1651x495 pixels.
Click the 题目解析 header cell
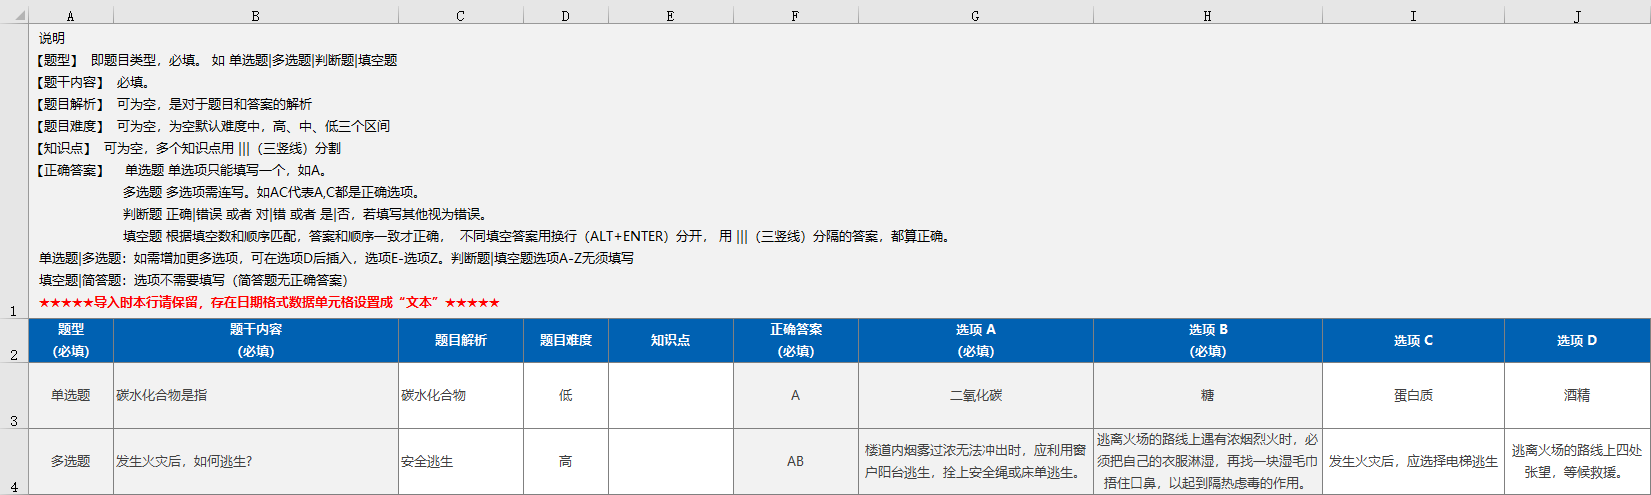(x=461, y=340)
